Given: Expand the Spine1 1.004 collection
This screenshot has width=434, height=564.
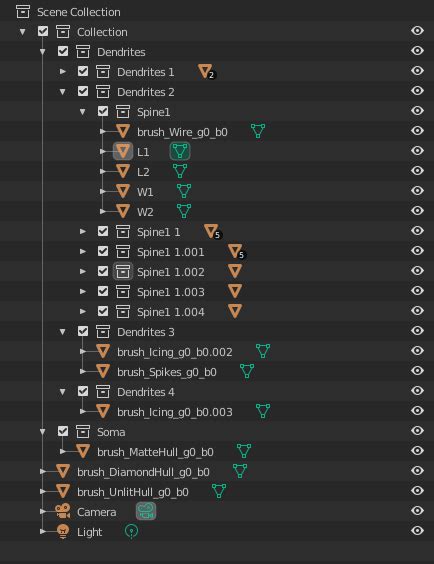Looking at the screenshot, I should pos(83,311).
